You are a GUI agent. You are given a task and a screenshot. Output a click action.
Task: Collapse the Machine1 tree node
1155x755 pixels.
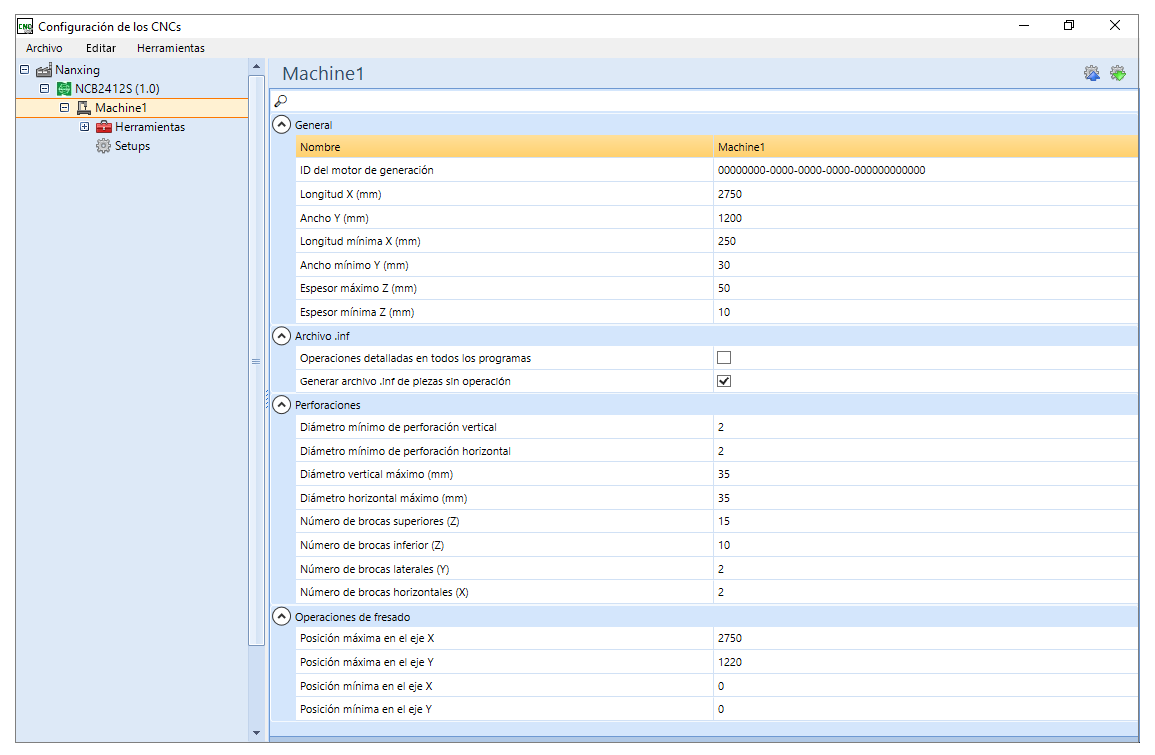click(64, 108)
